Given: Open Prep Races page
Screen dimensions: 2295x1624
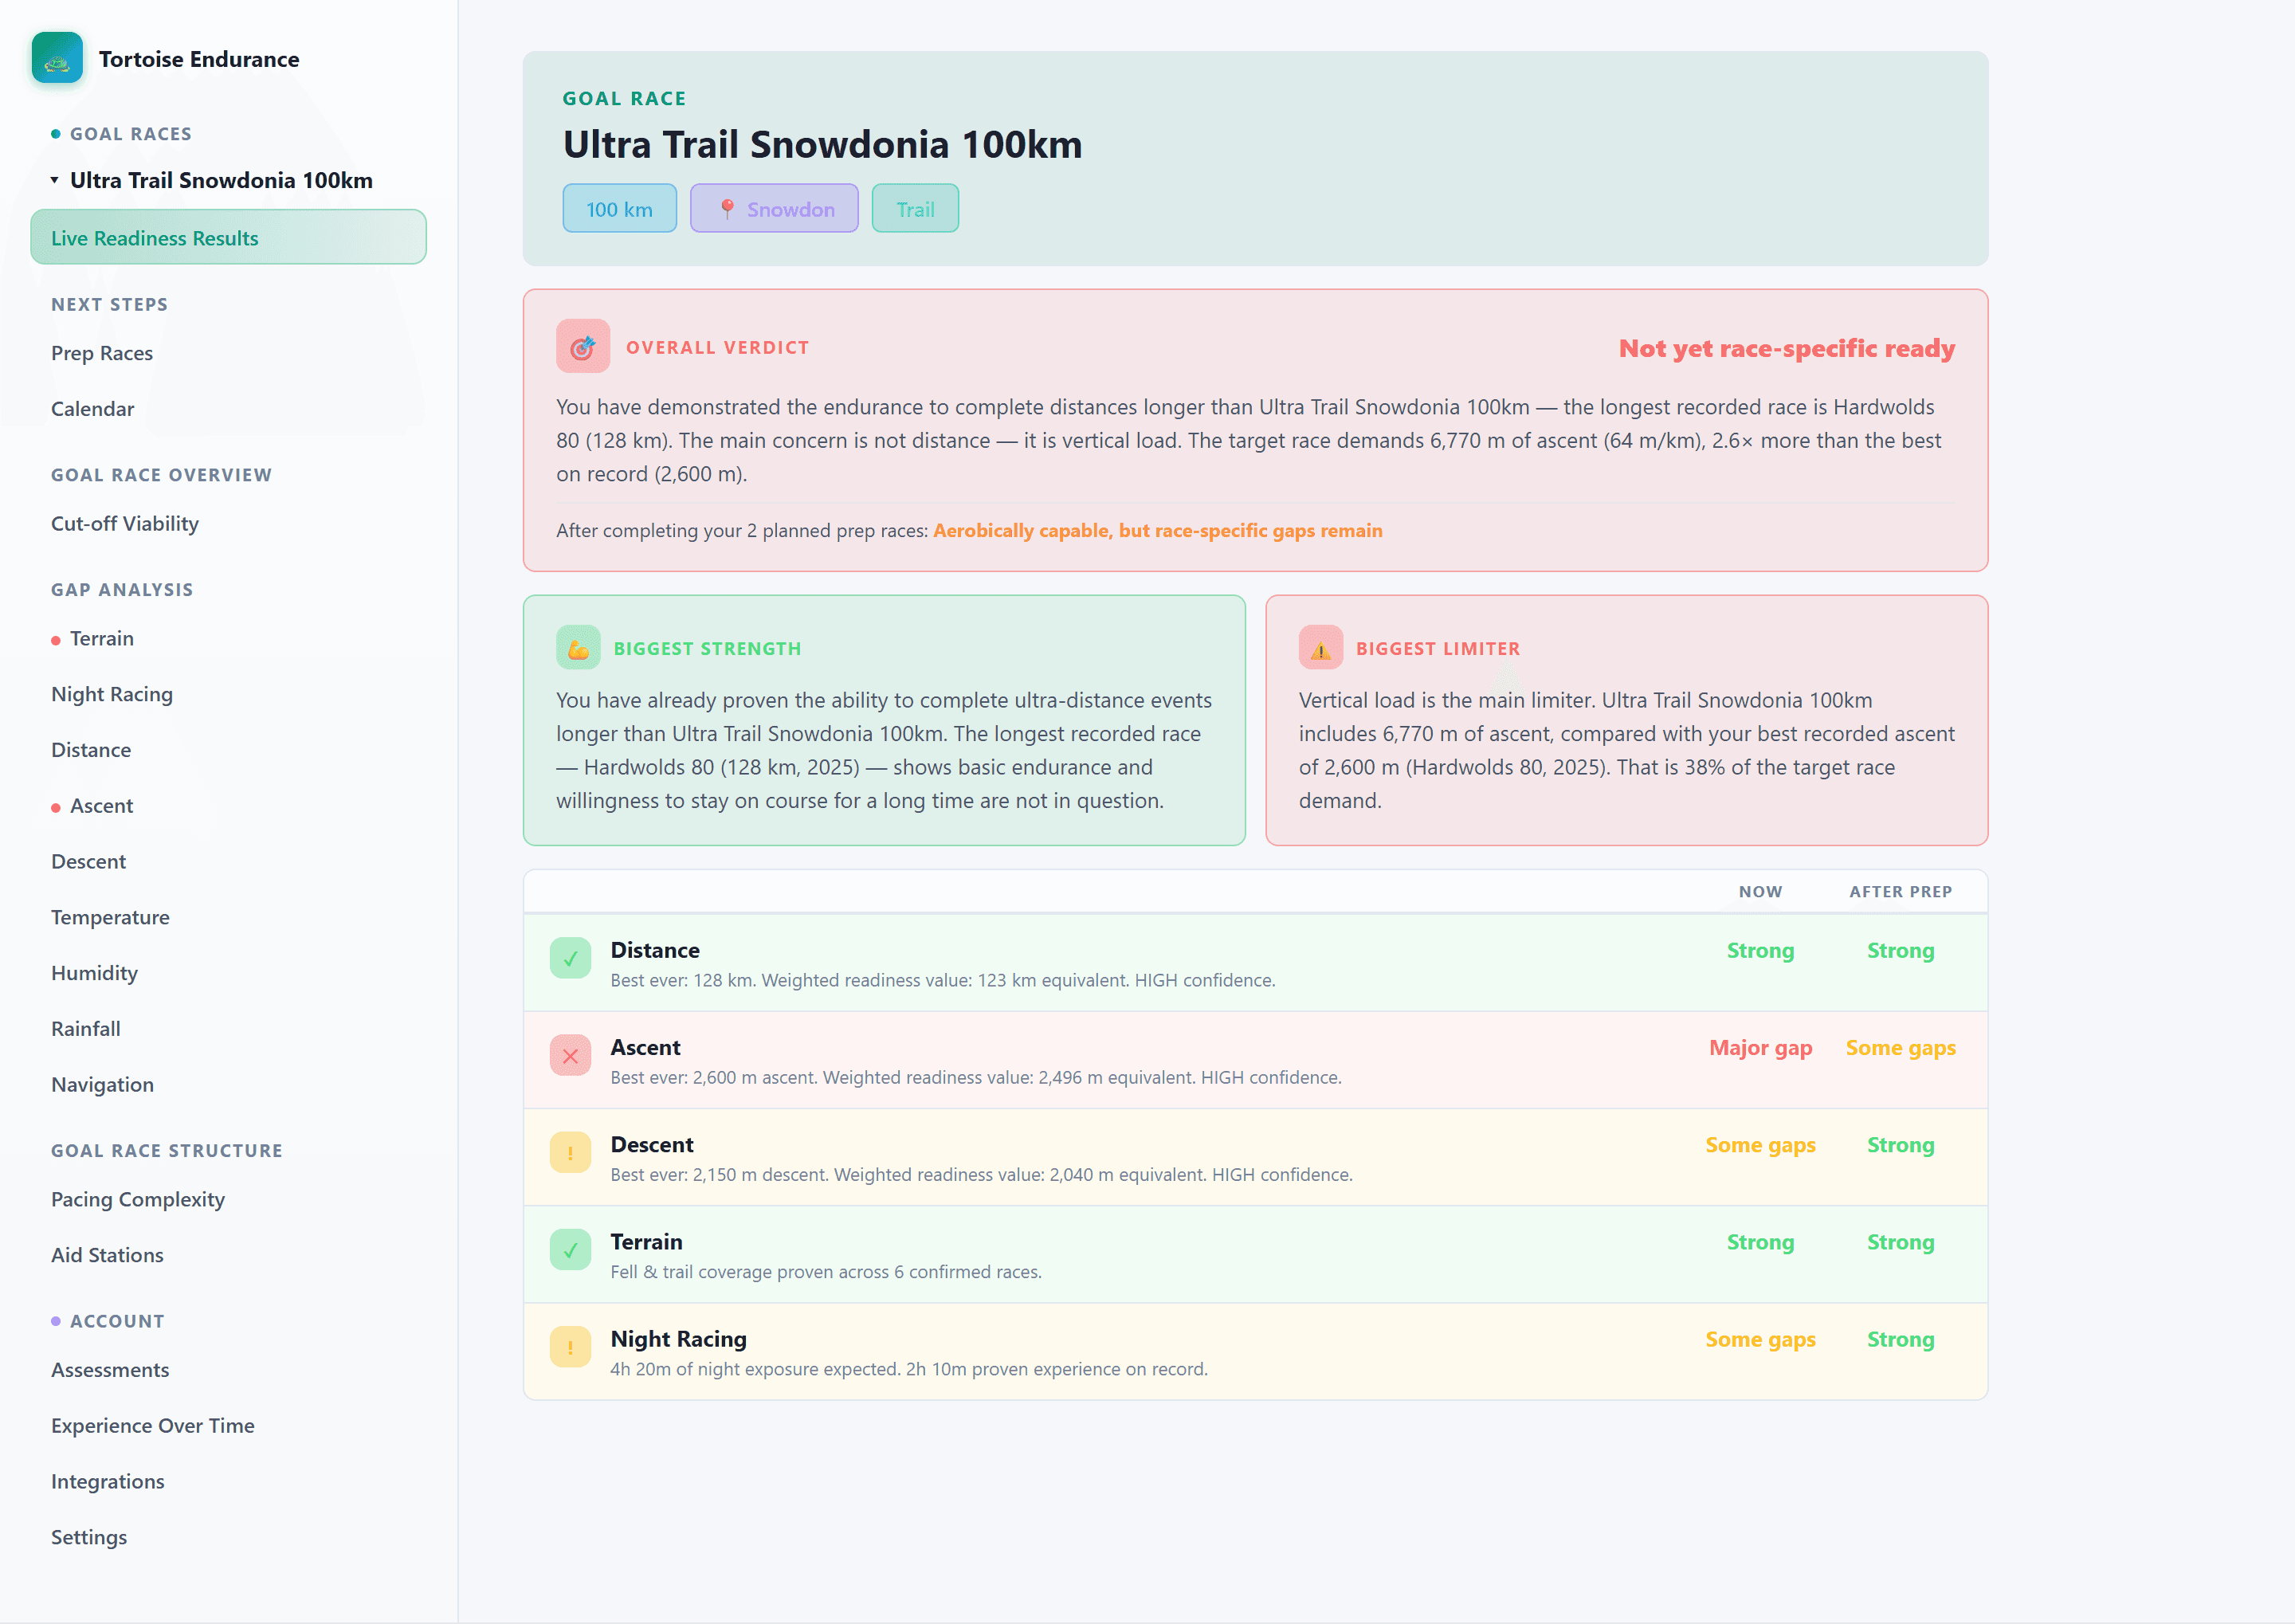Looking at the screenshot, I should click(102, 353).
